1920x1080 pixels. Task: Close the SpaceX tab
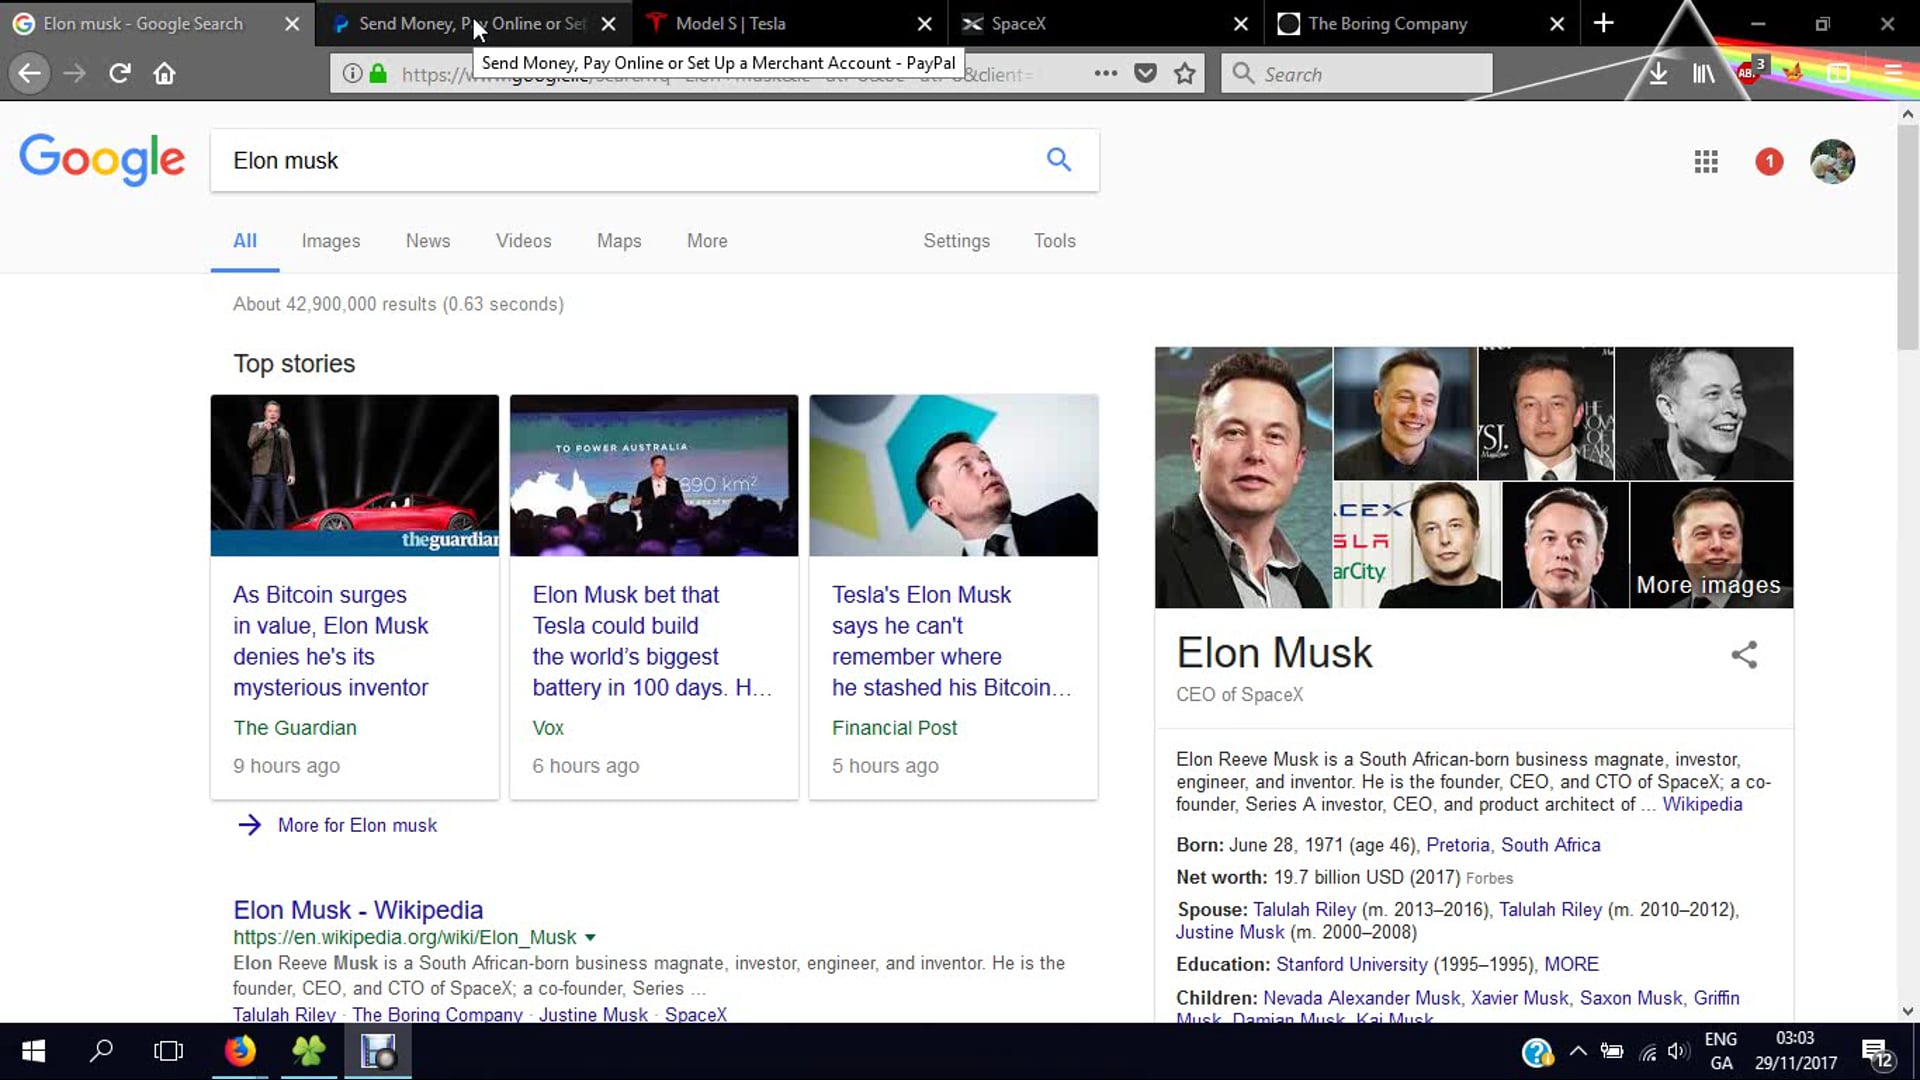1241,23
